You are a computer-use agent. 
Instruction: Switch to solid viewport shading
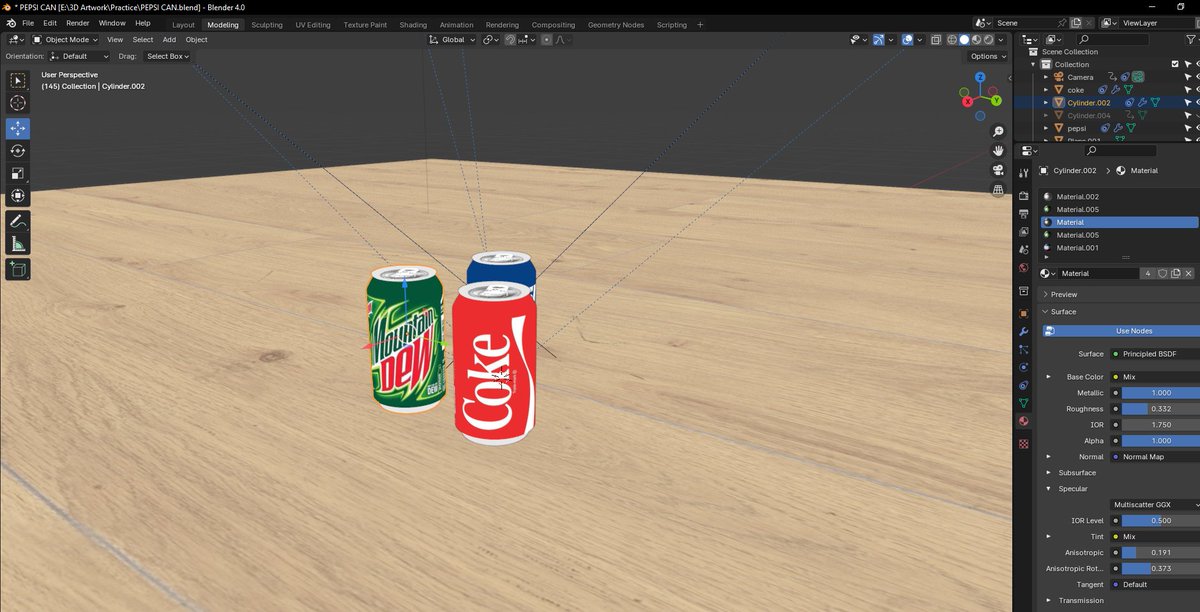(x=964, y=40)
